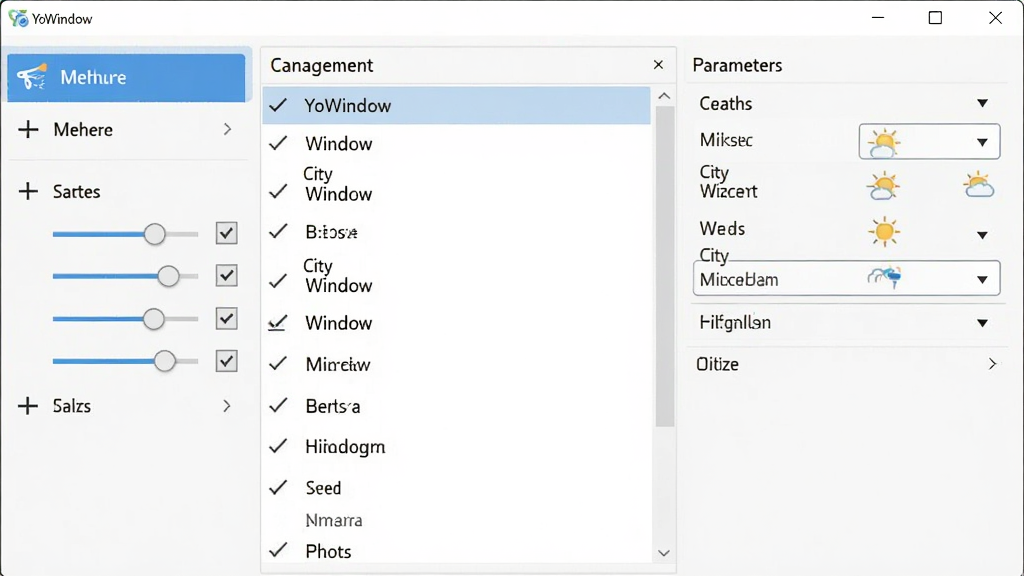Select the grayed Nmarra list entry

[334, 520]
